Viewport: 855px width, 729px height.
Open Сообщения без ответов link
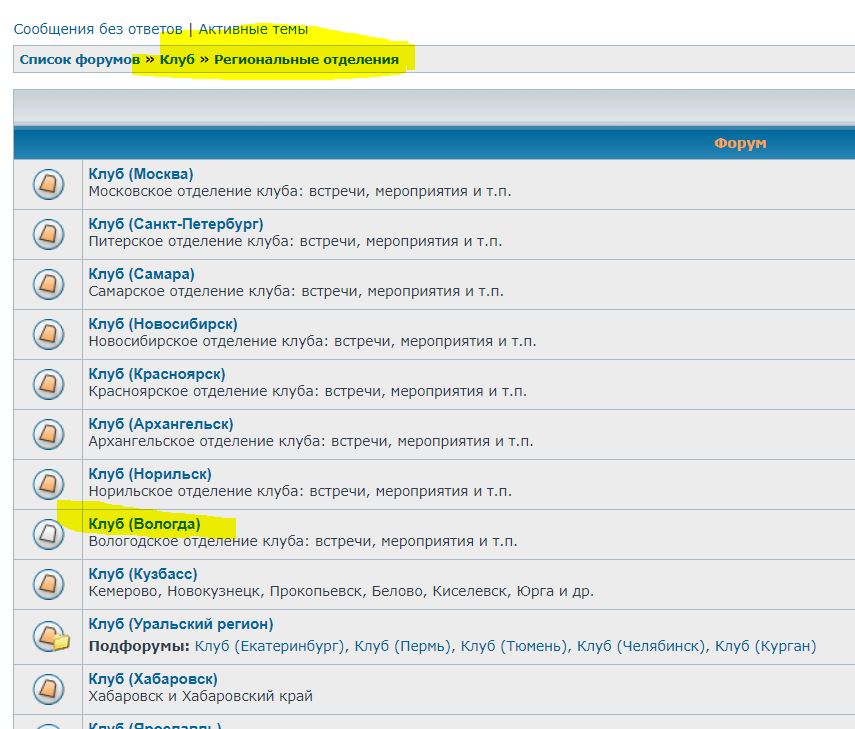pos(98,29)
